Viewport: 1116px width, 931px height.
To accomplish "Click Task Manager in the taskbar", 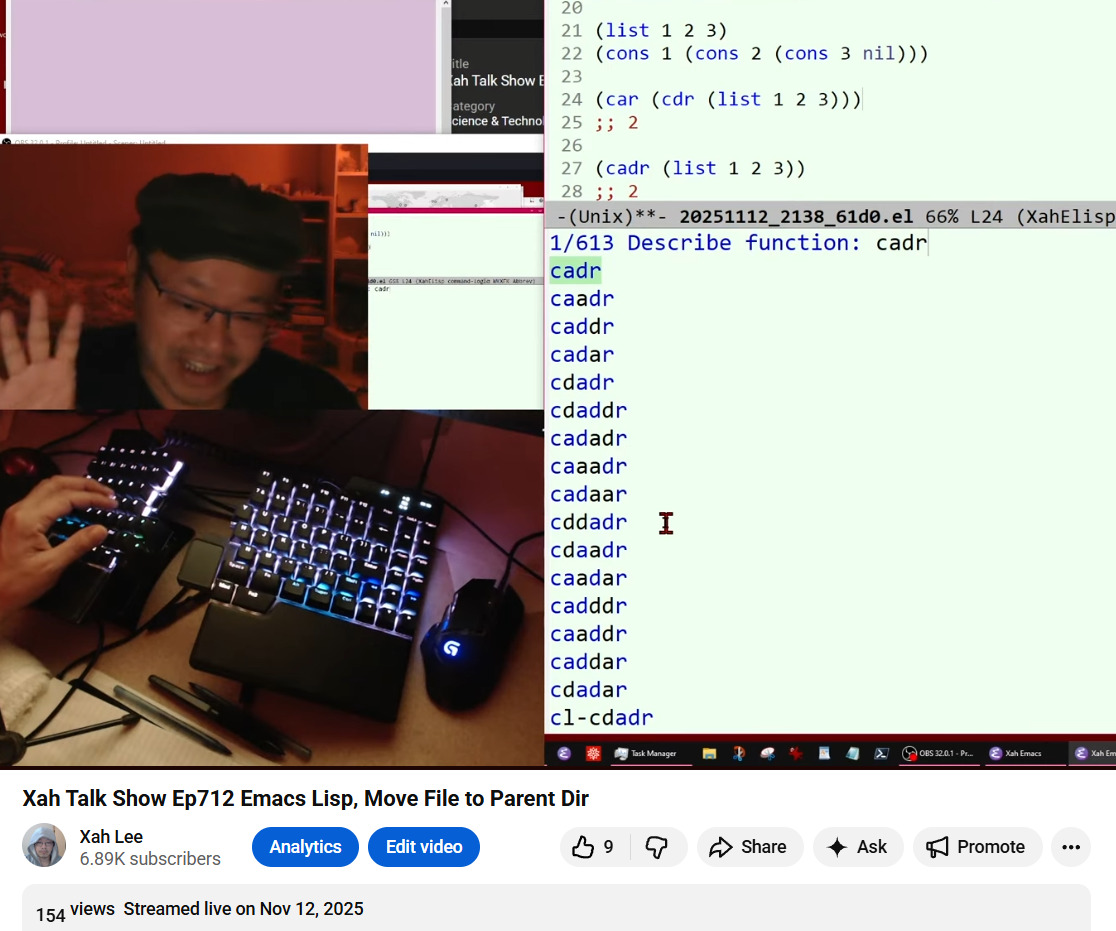I will click(x=646, y=753).
